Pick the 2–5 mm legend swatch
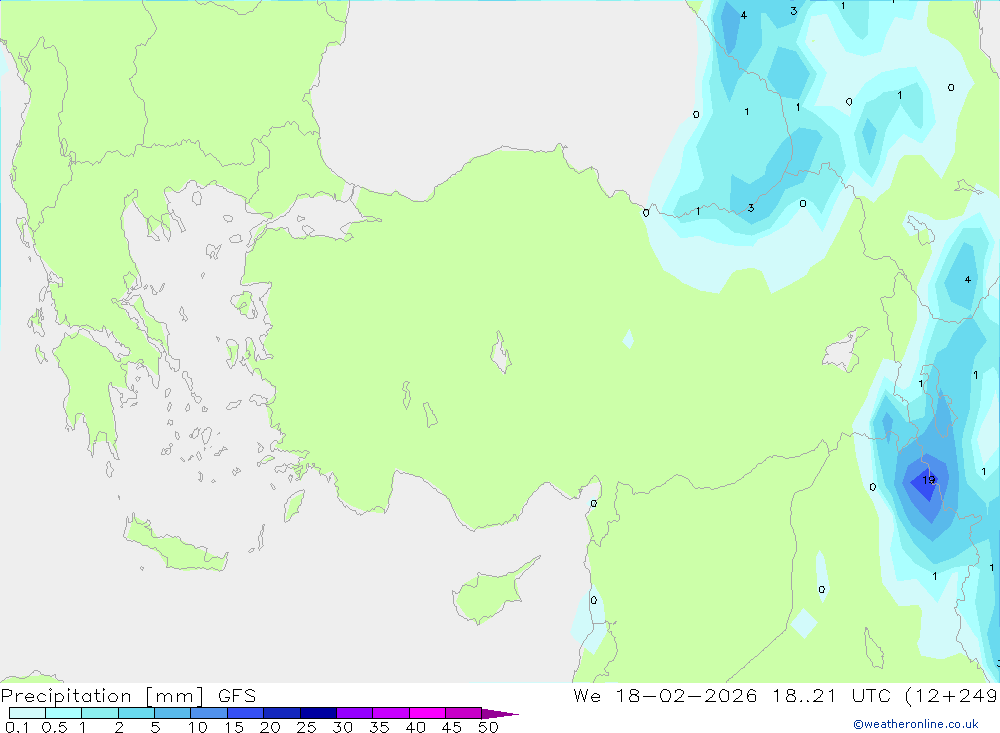The width and height of the screenshot is (1000, 733). [x=136, y=713]
